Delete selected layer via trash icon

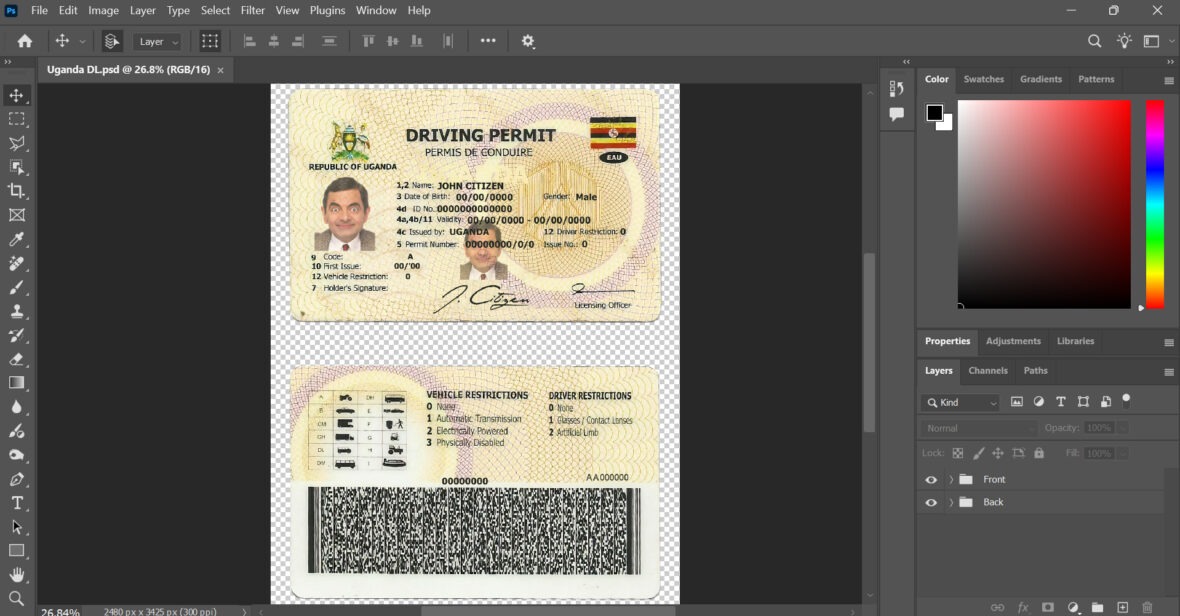1148,606
